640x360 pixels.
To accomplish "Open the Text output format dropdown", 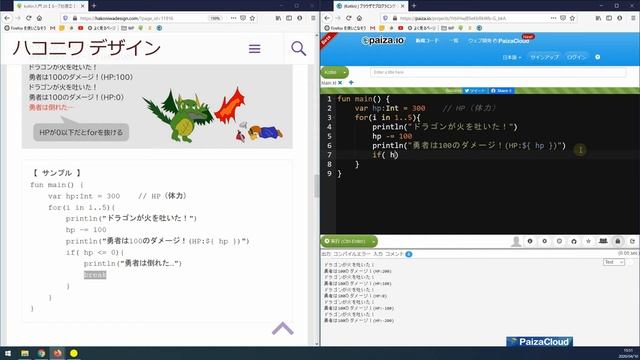I will click(x=613, y=262).
